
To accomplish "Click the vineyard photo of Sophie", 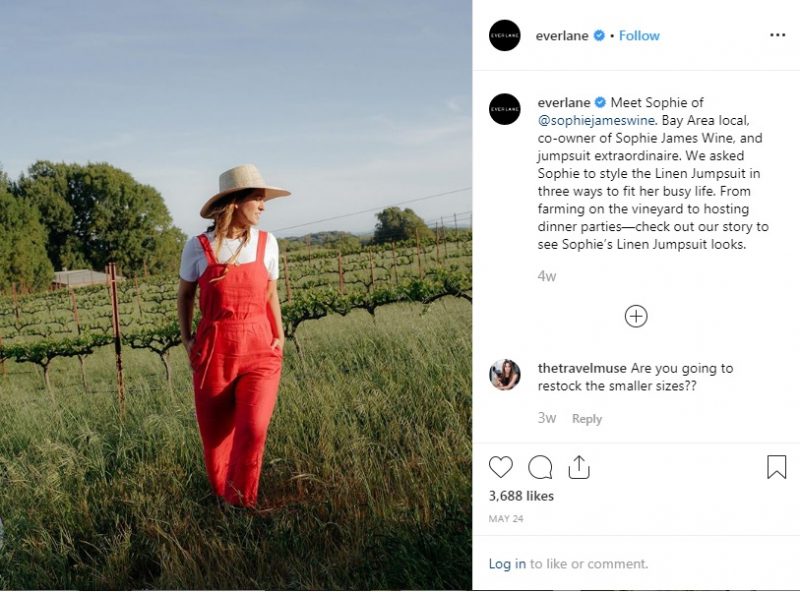I will click(x=236, y=295).
